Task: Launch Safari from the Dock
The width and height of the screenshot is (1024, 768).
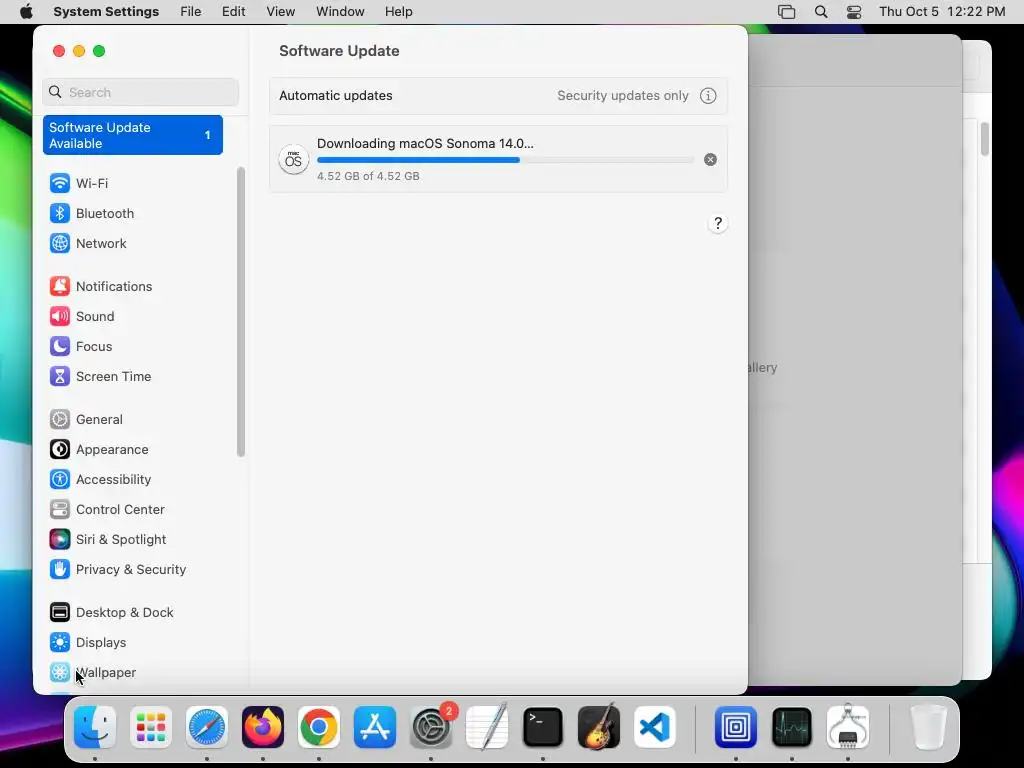Action: click(207, 727)
